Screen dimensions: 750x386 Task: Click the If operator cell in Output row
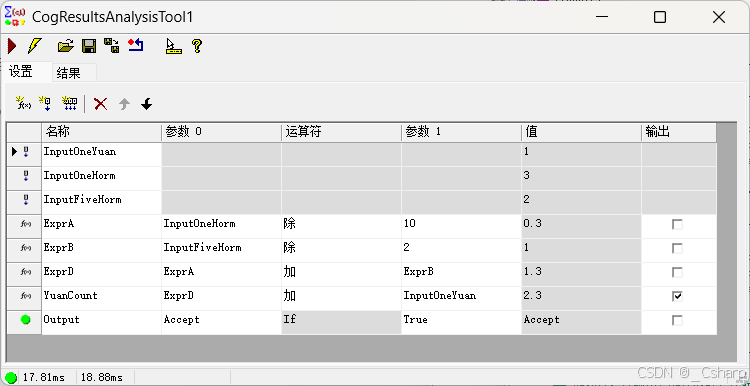(341, 321)
